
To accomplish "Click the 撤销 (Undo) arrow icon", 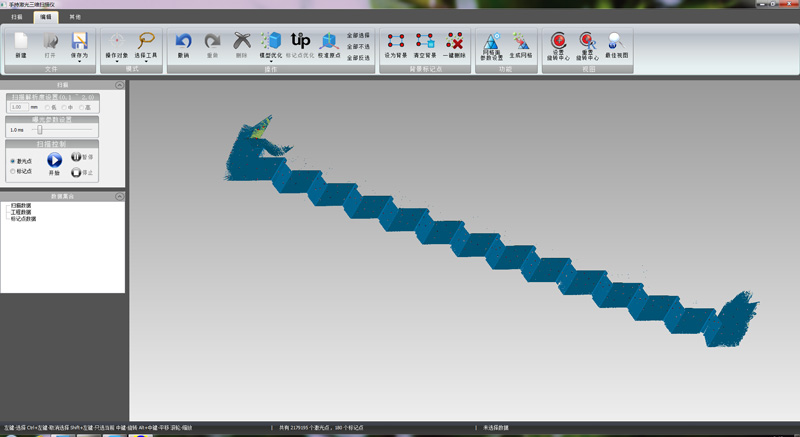I will [183, 42].
